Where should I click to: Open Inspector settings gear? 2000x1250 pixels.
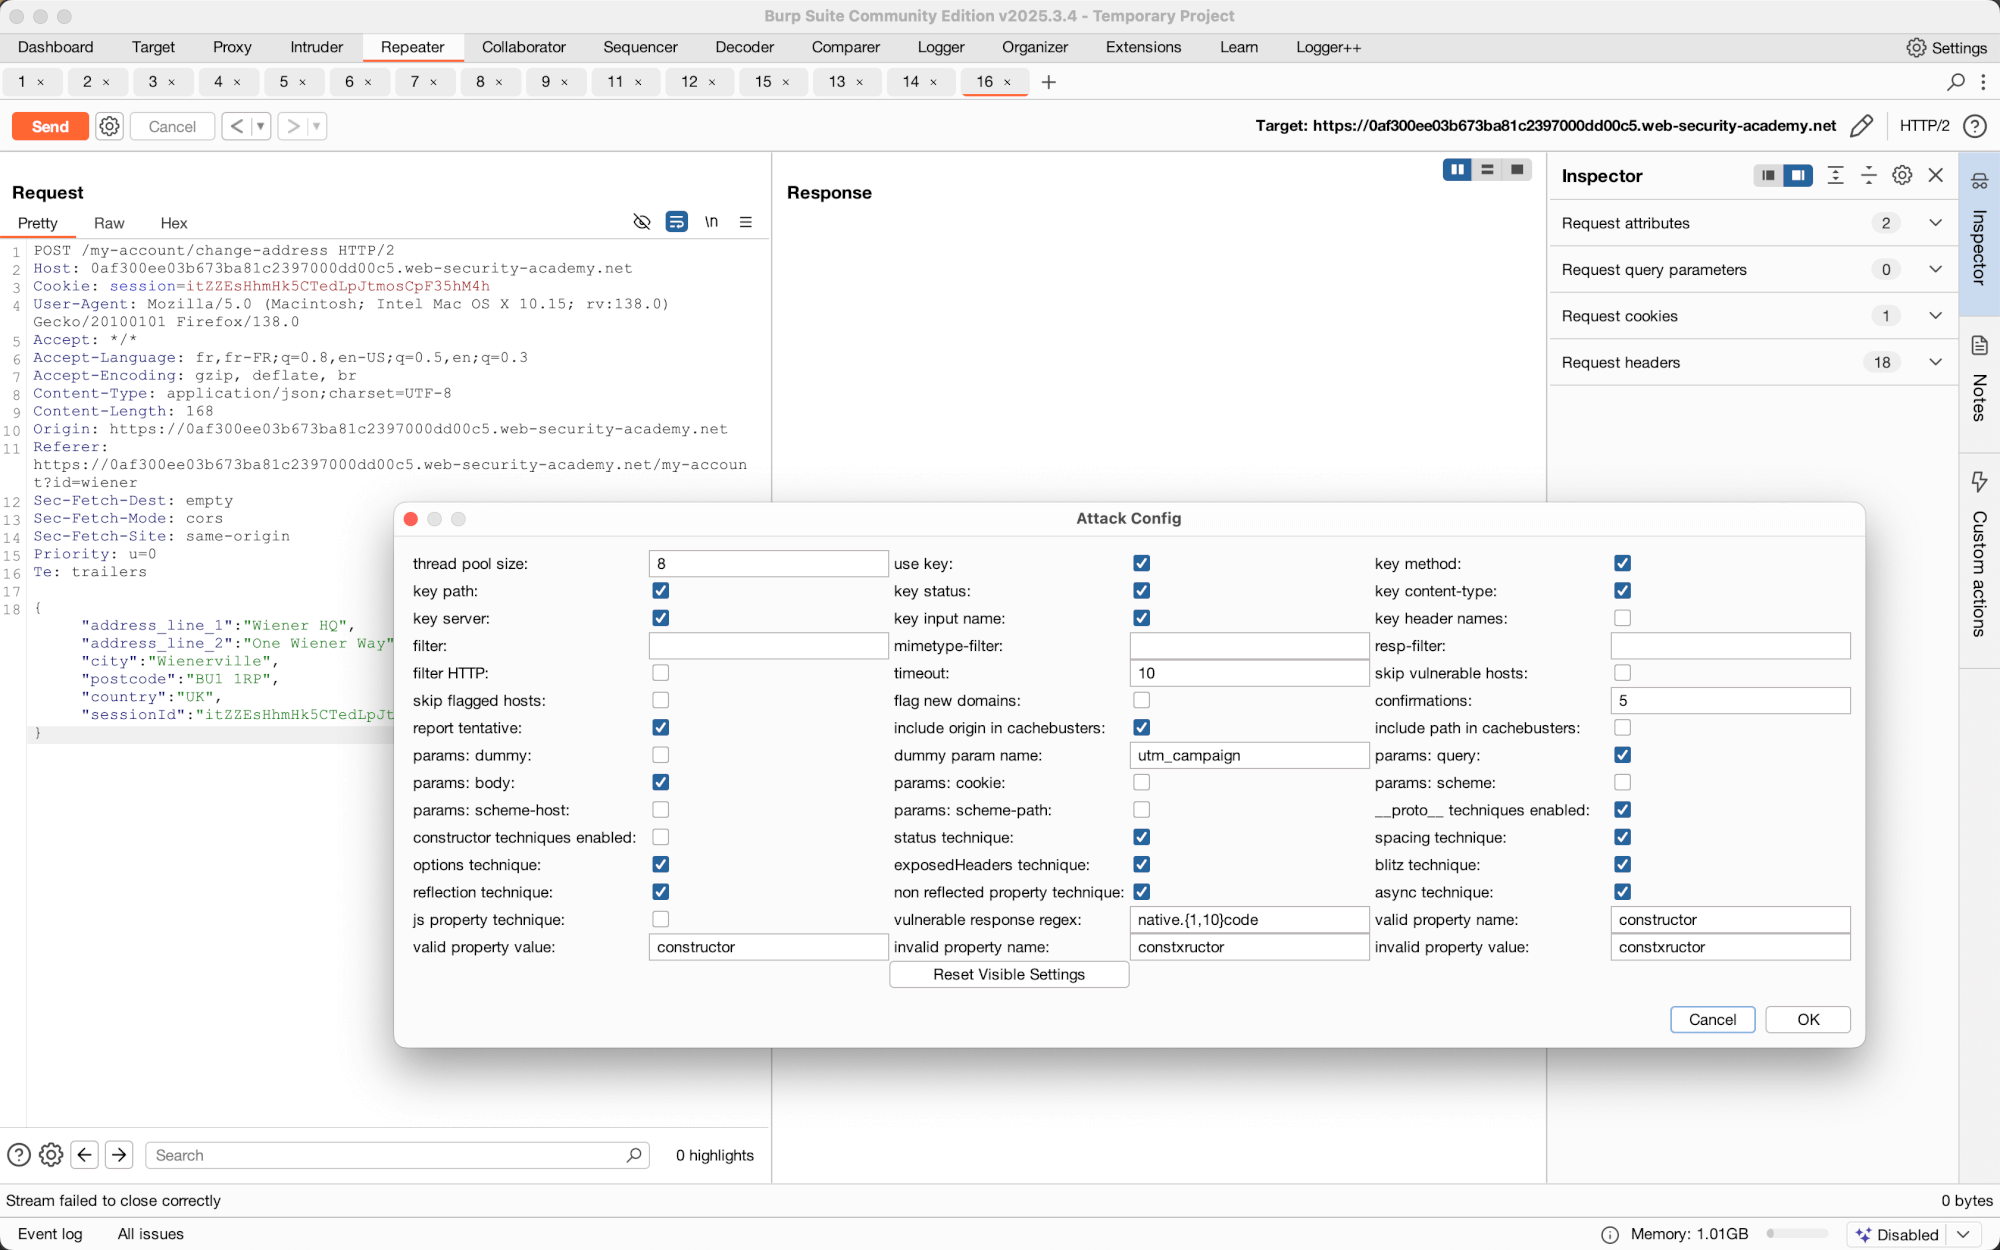[1902, 176]
